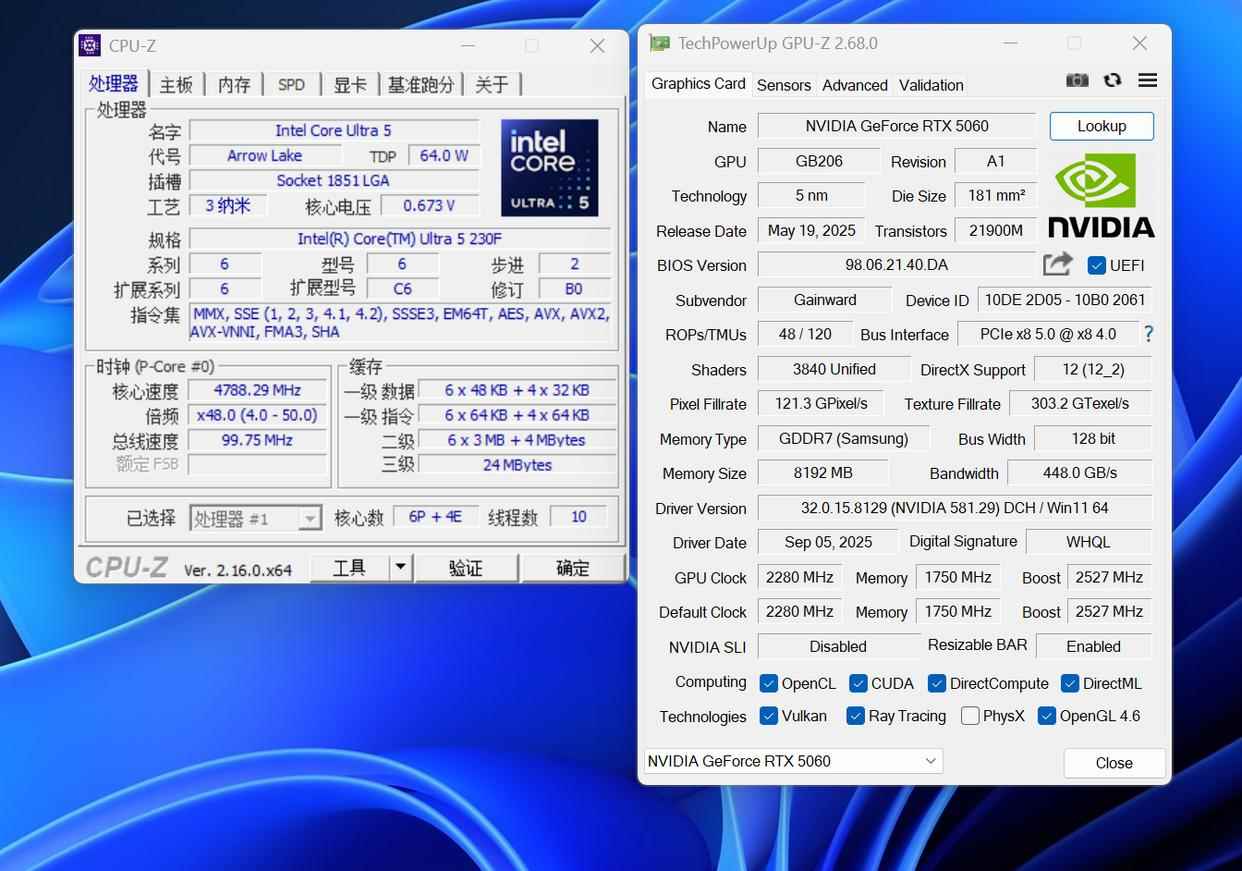Click the 24 MBytes L3 cache value
The image size is (1242, 871).
[x=517, y=465]
